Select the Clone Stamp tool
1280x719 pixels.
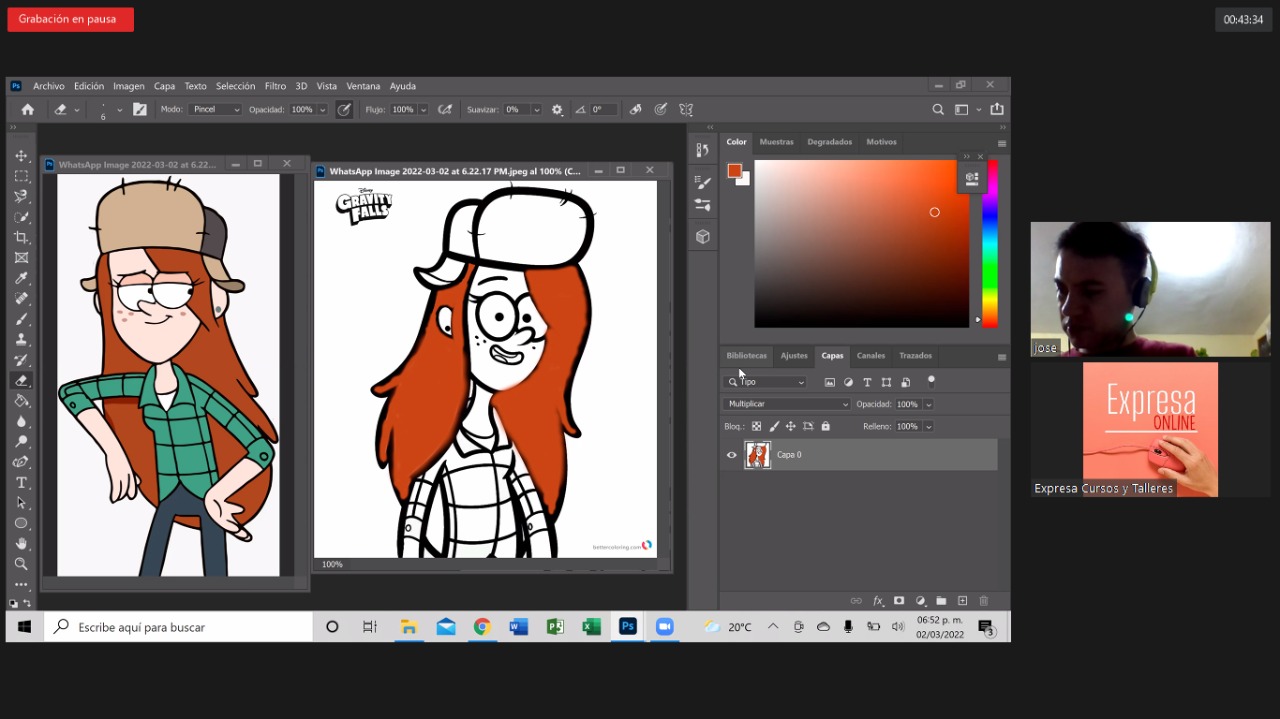tap(21, 340)
